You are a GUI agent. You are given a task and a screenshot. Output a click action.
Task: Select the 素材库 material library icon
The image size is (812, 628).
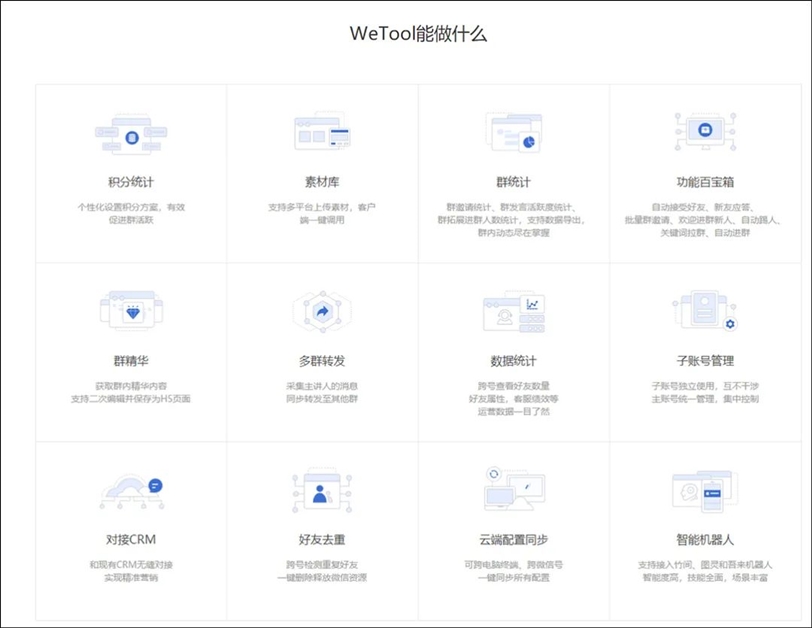coord(322,132)
